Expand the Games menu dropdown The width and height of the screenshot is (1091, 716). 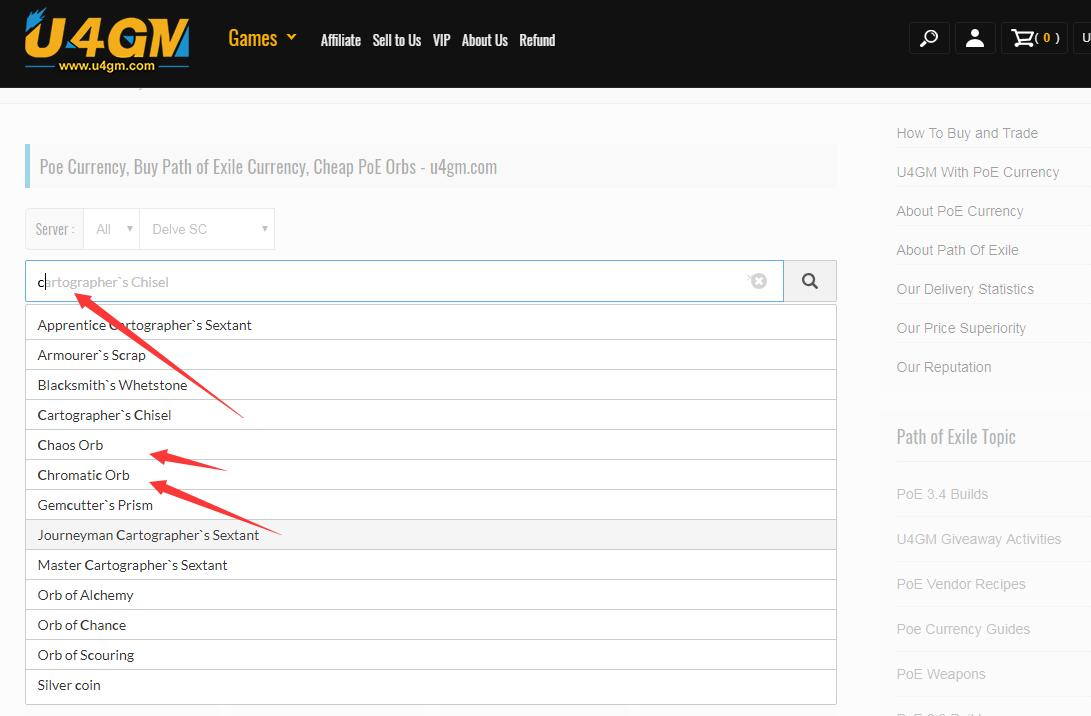[x=262, y=38]
